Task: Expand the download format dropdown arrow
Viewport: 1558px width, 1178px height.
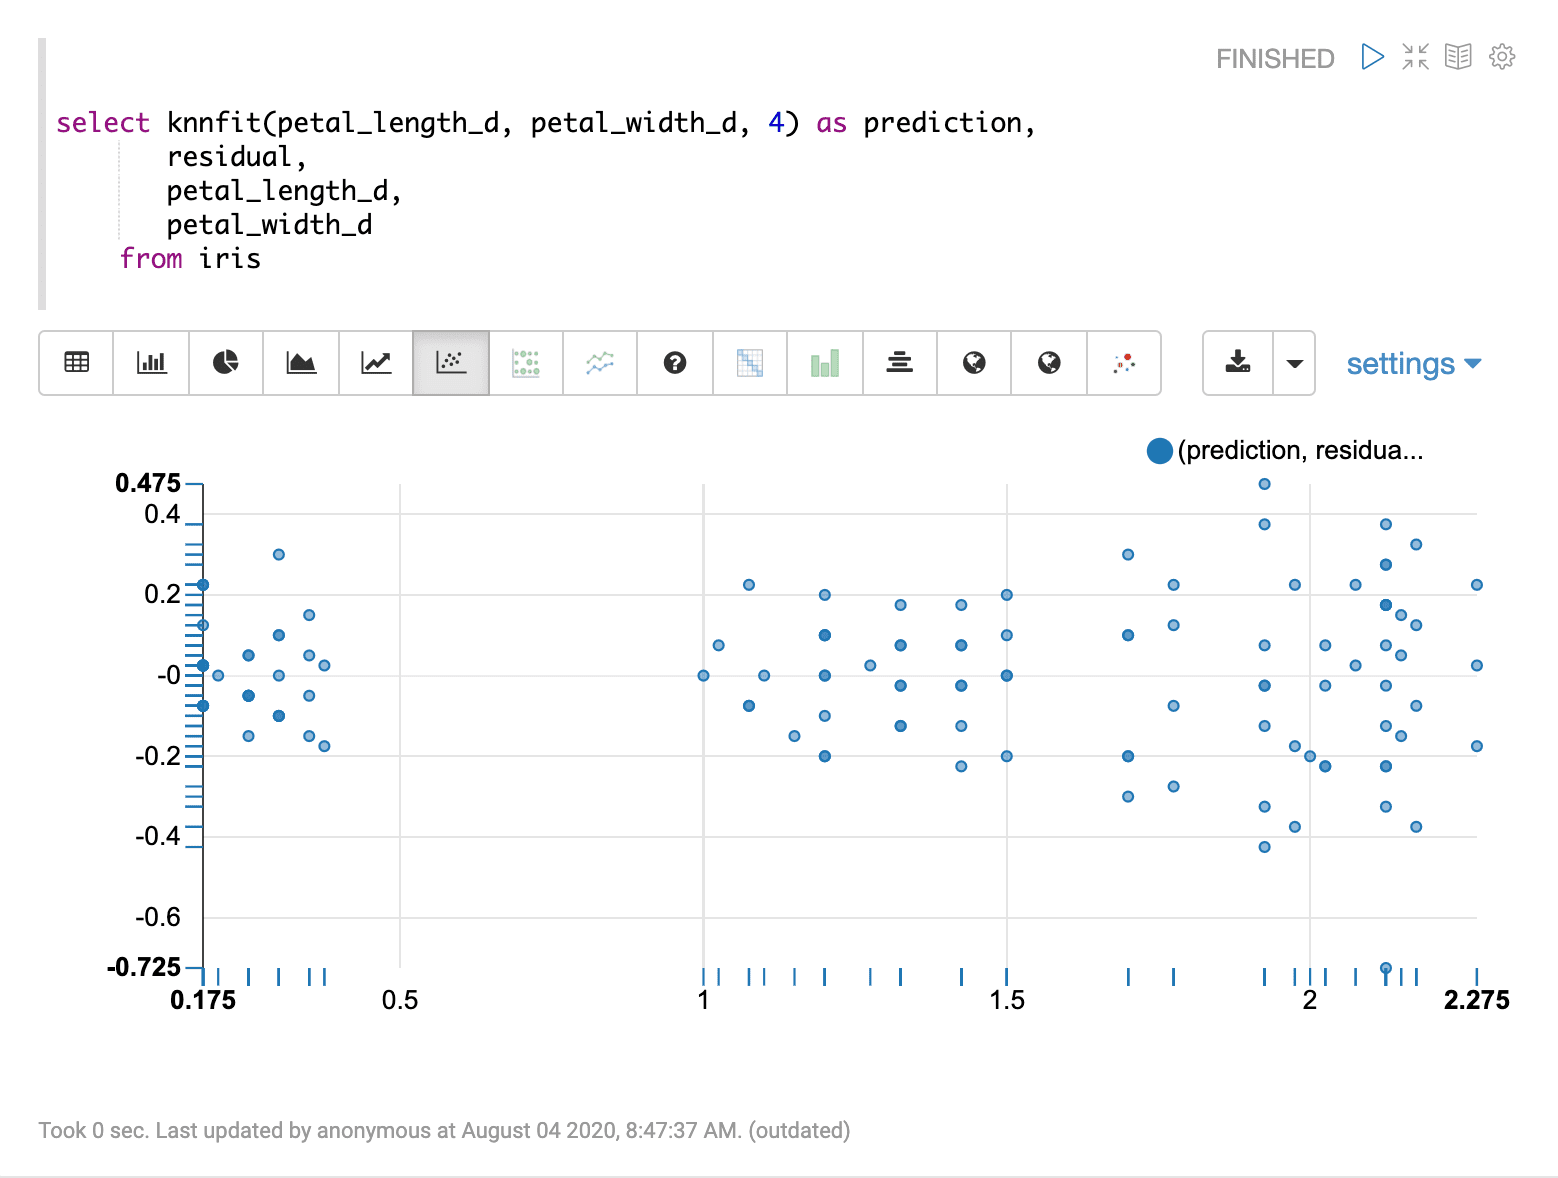Action: (x=1295, y=363)
